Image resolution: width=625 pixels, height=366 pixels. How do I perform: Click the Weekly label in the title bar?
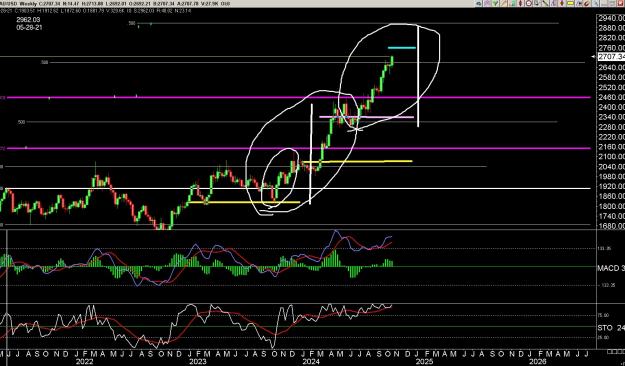click(28, 3)
